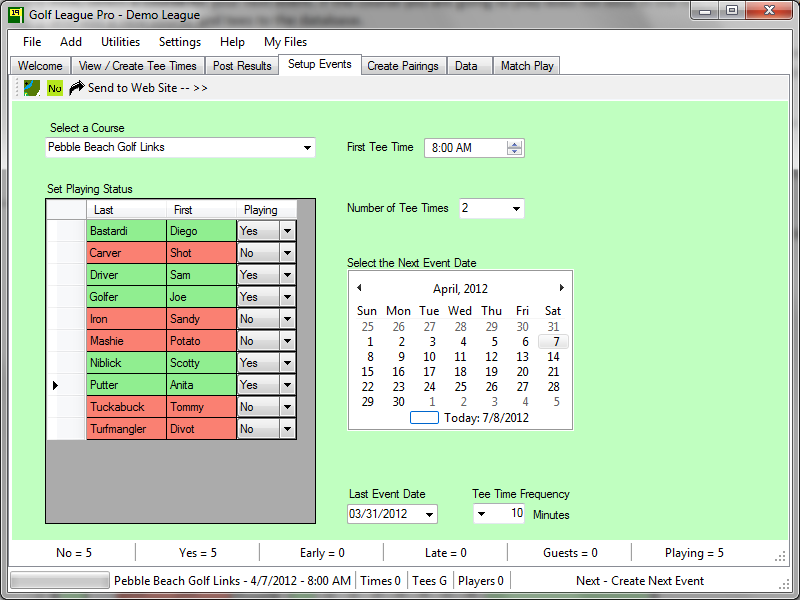Open the Last Event Date picker dropdown

tap(430, 514)
